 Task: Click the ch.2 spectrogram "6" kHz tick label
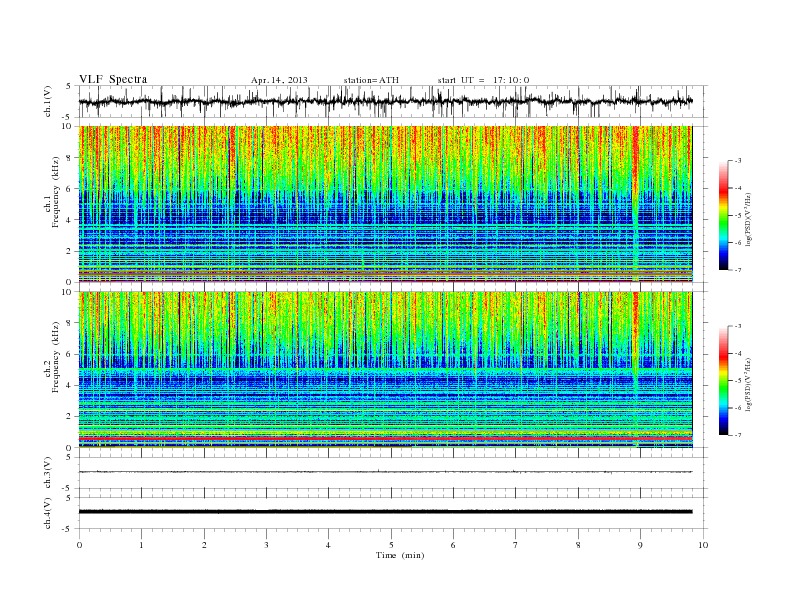[x=69, y=354]
